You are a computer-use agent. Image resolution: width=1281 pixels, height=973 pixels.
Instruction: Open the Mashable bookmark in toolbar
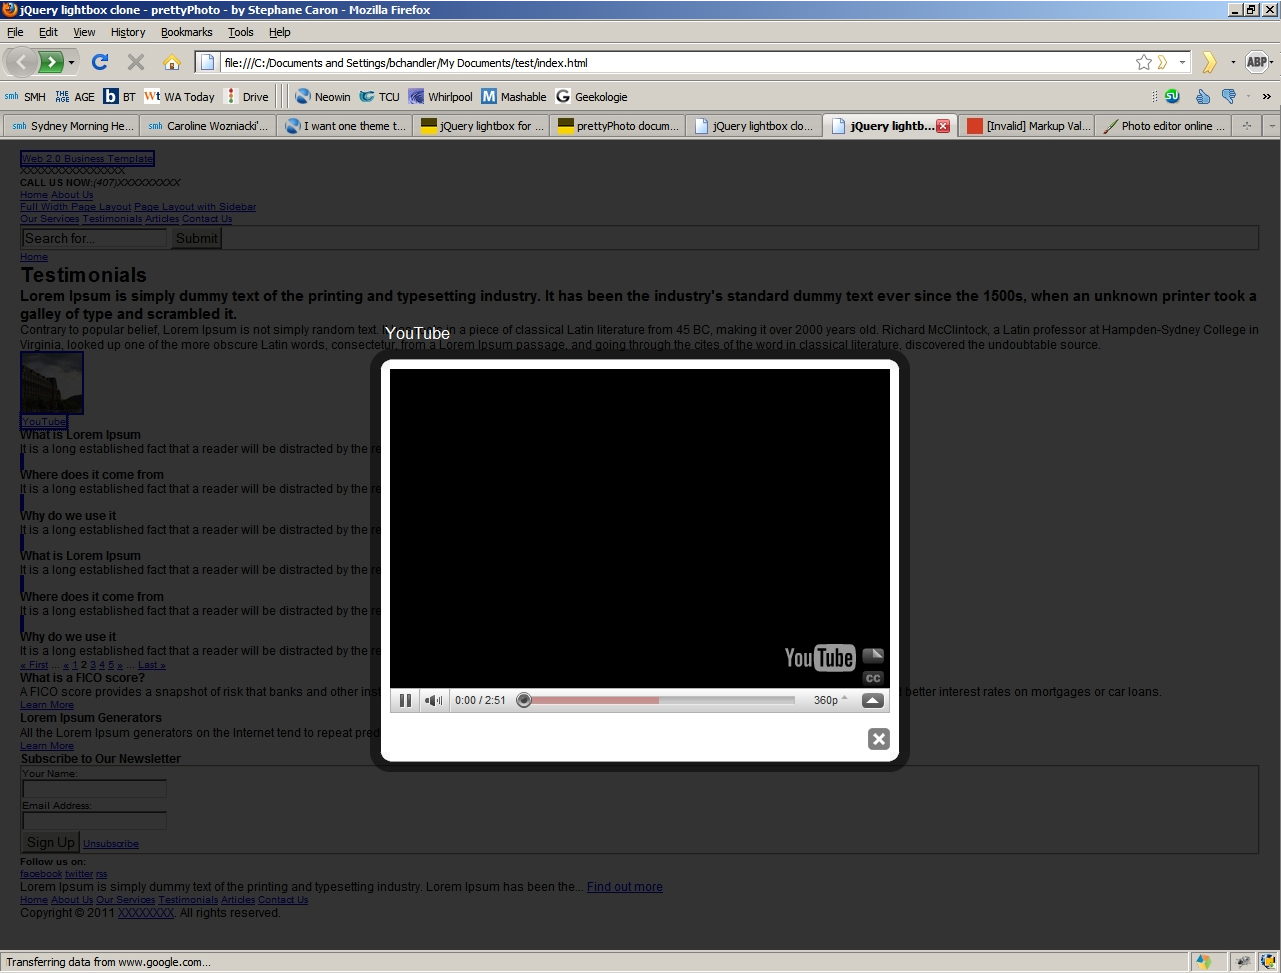tap(513, 97)
